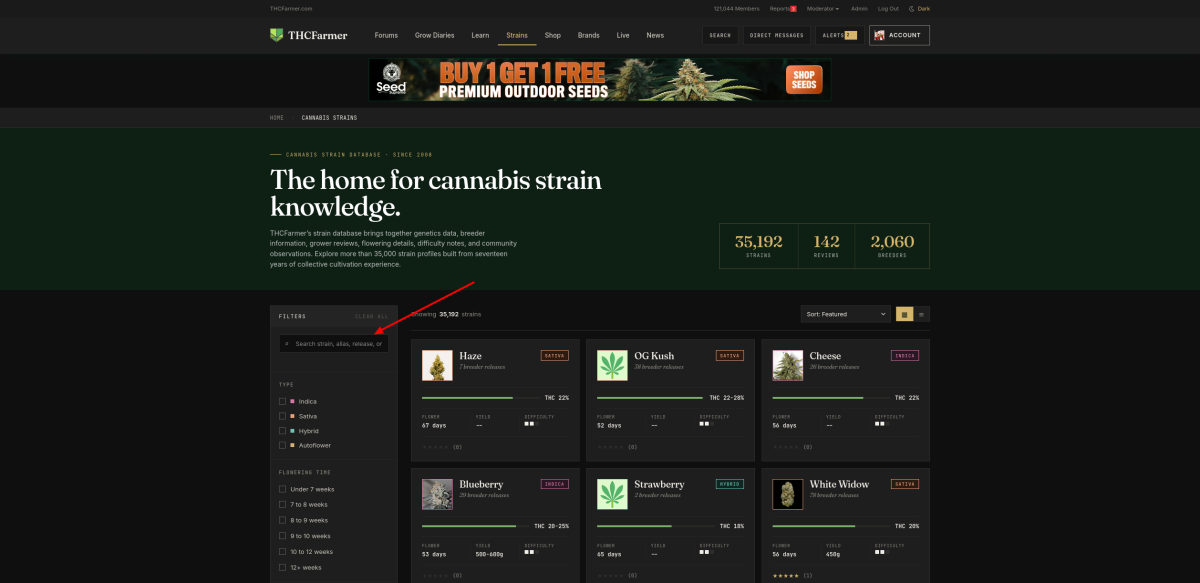Click the Admin link

tap(859, 8)
